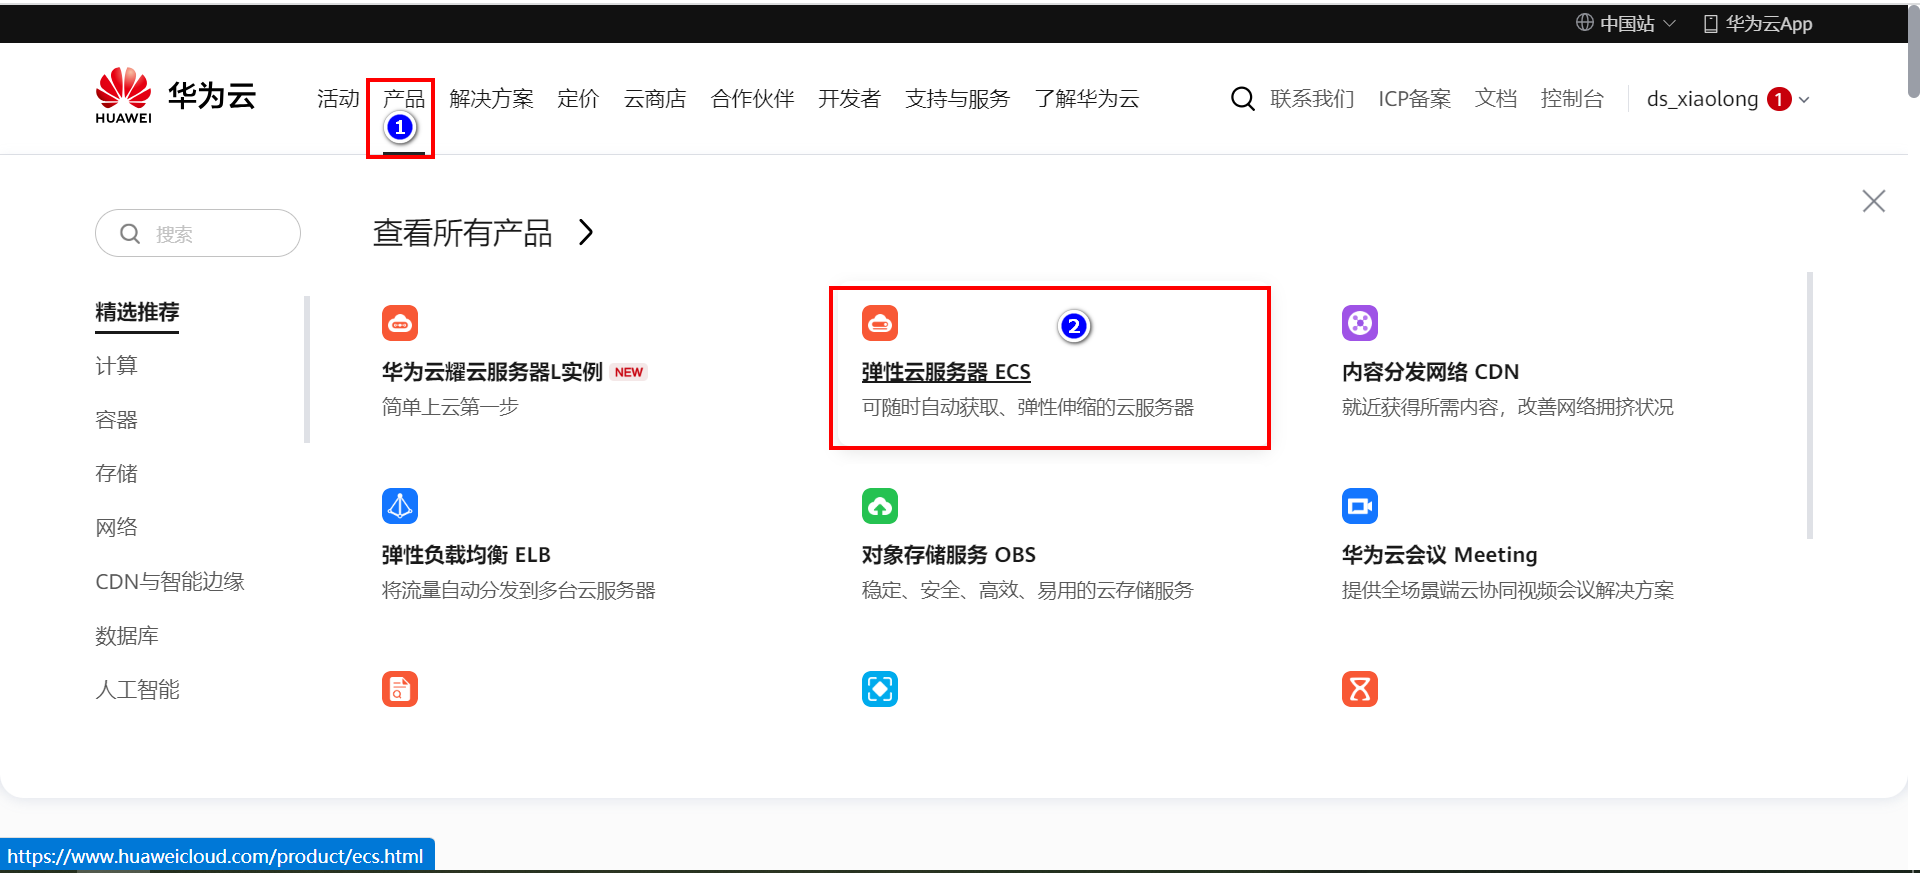Image resolution: width=1920 pixels, height=873 pixels.
Task: Select the 存储 category
Action: (x=116, y=474)
